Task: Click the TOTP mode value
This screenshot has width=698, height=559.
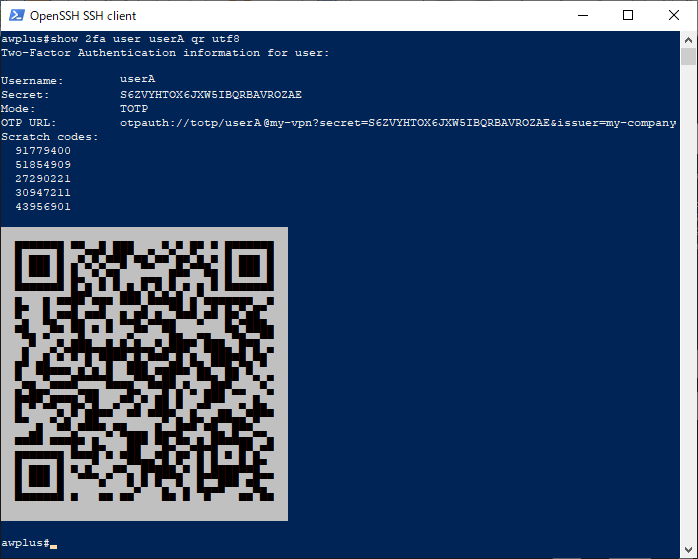Action: point(134,109)
